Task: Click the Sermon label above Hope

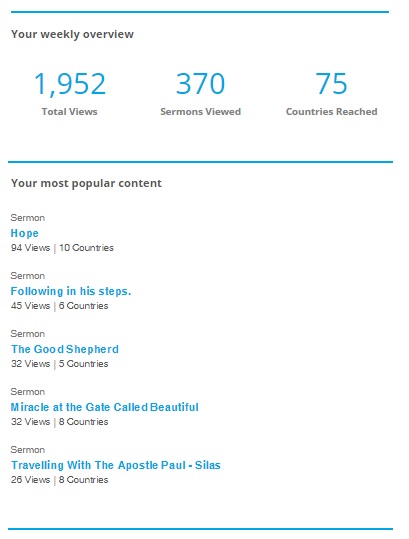Action: (27, 218)
